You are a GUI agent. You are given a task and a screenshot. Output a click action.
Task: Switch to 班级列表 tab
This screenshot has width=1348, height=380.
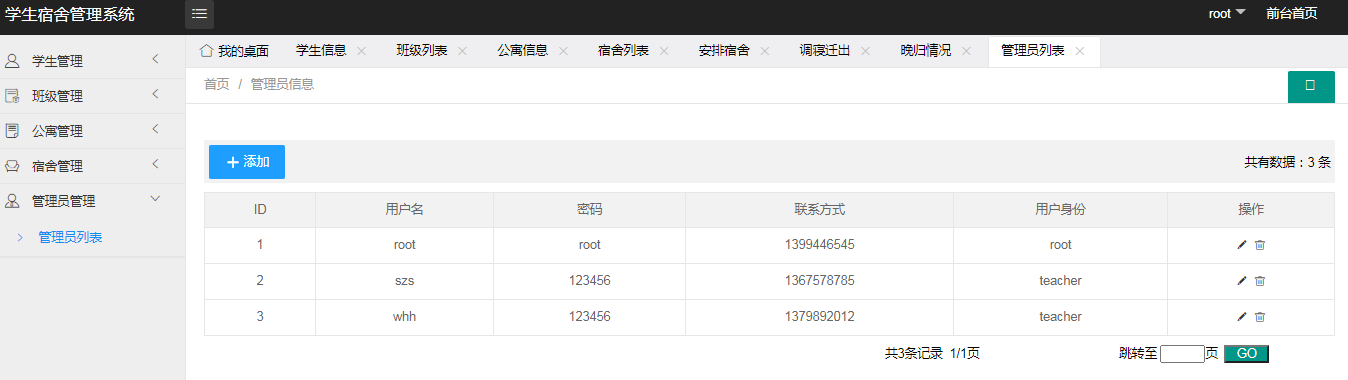click(x=422, y=51)
